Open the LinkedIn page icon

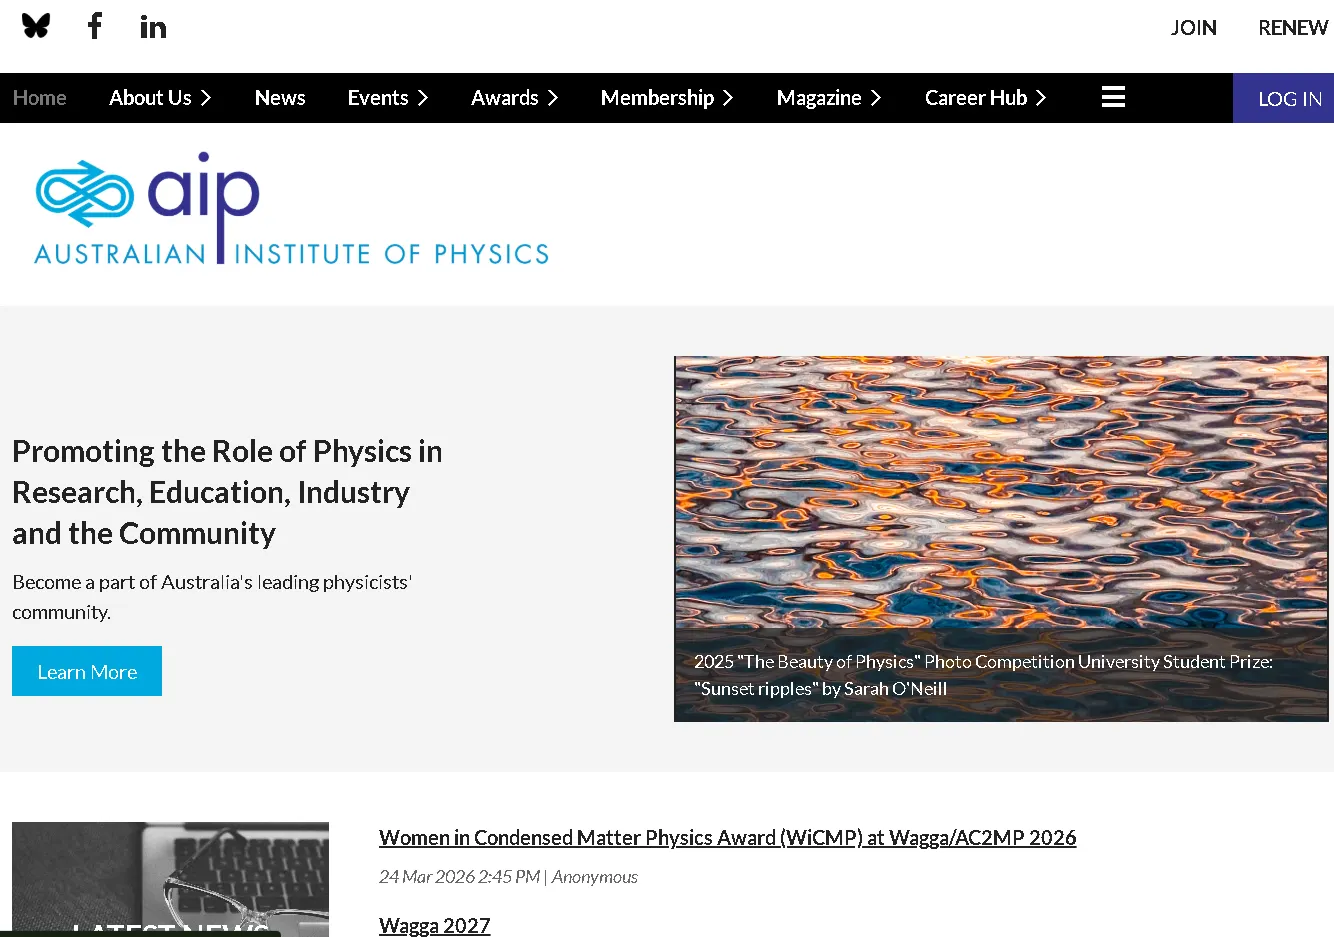pos(153,26)
